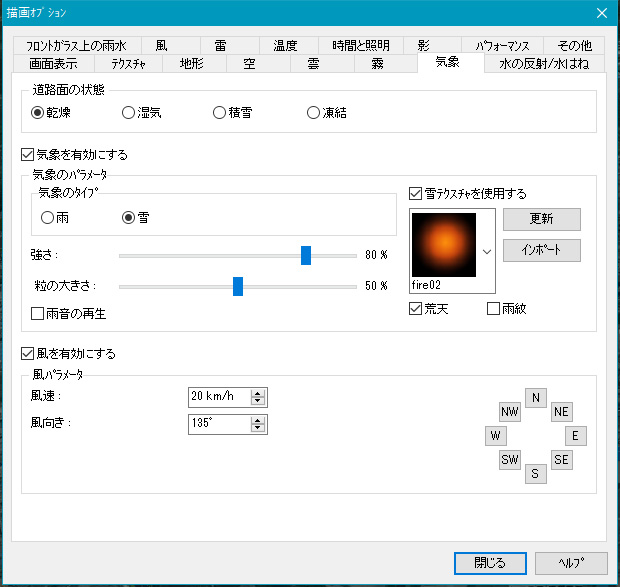The image size is (620, 587).
Task: Click the 粒の大きさ slider handle
Action: (238, 286)
